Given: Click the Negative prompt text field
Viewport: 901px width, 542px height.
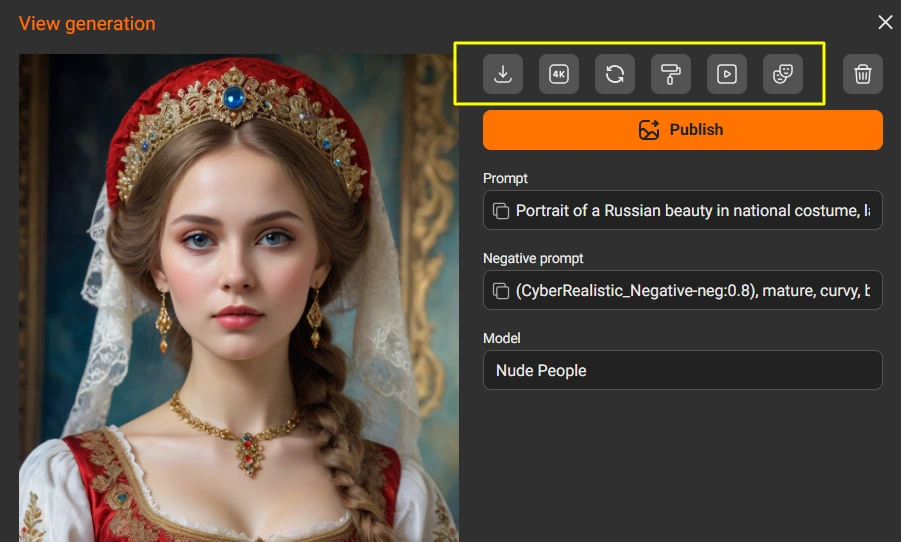Looking at the screenshot, I should click(x=683, y=290).
